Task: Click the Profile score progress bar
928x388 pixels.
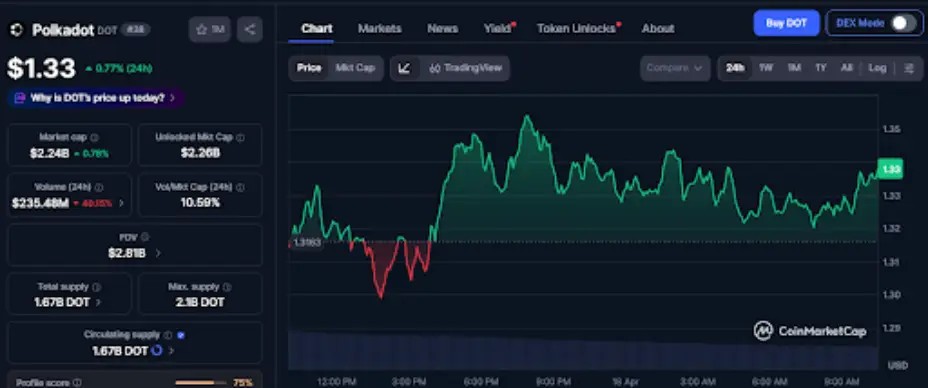Action: click(202, 383)
